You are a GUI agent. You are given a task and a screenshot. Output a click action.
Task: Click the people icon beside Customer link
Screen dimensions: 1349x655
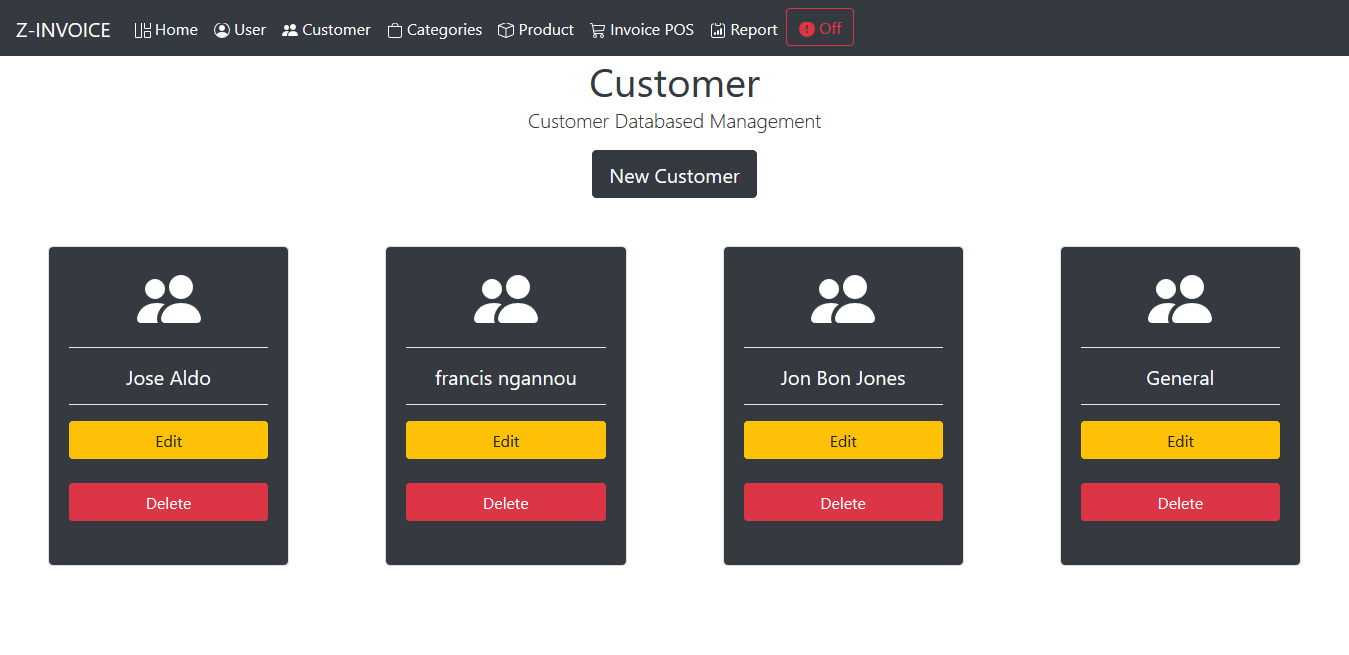[x=290, y=30]
